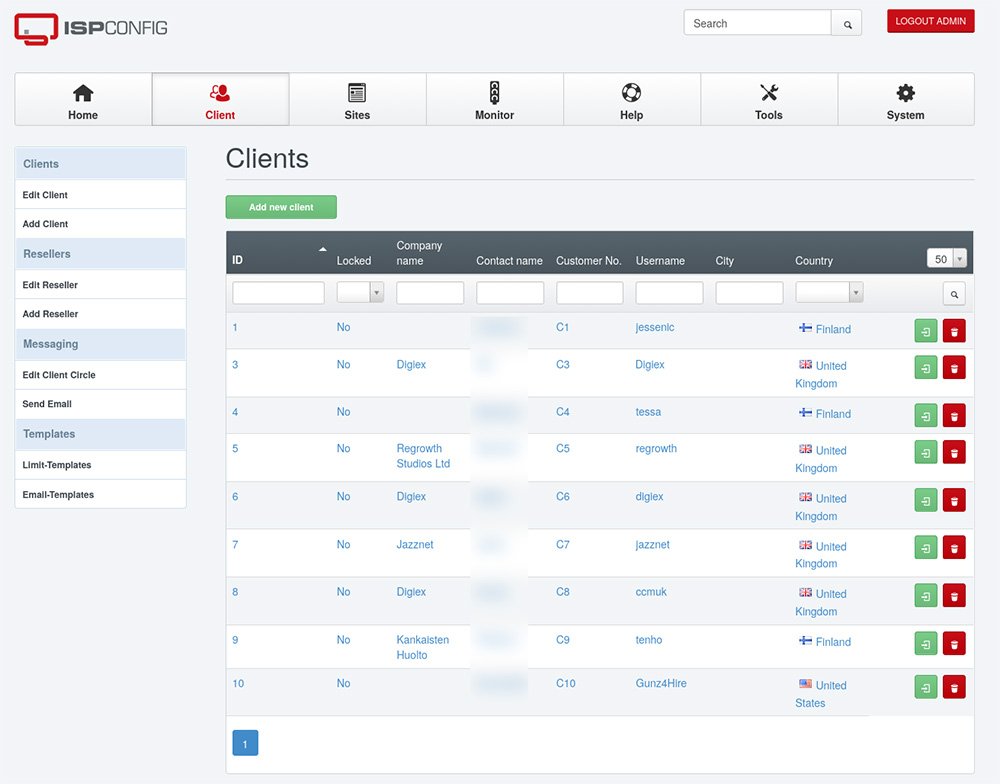Apply table filter with magnifier button
This screenshot has height=784, width=1000.
coord(954,294)
